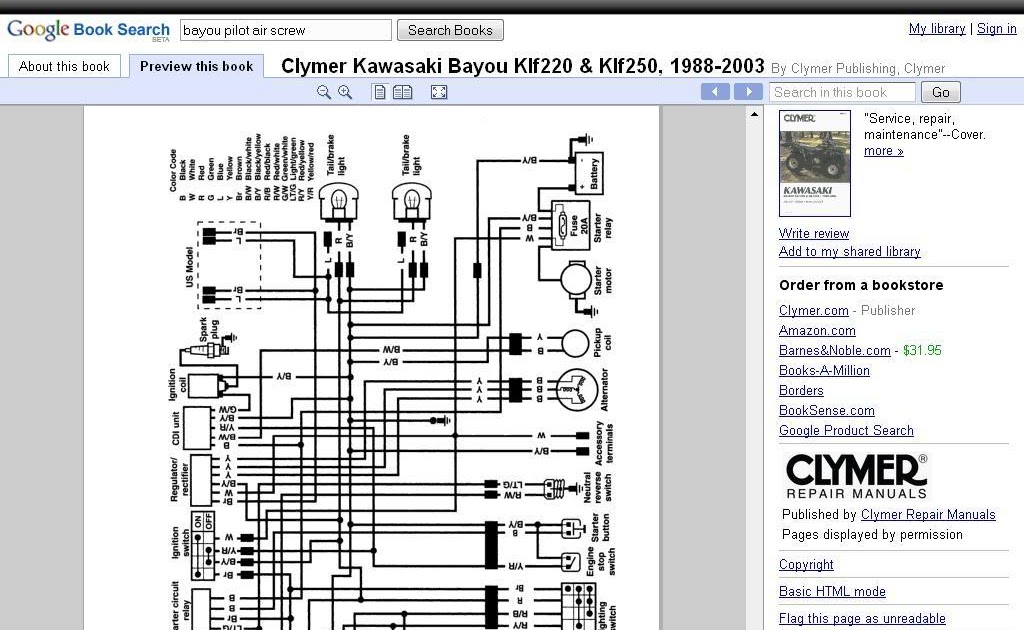Click the book cover thumbnail
Viewport: 1024px width, 630px height.
[x=815, y=163]
